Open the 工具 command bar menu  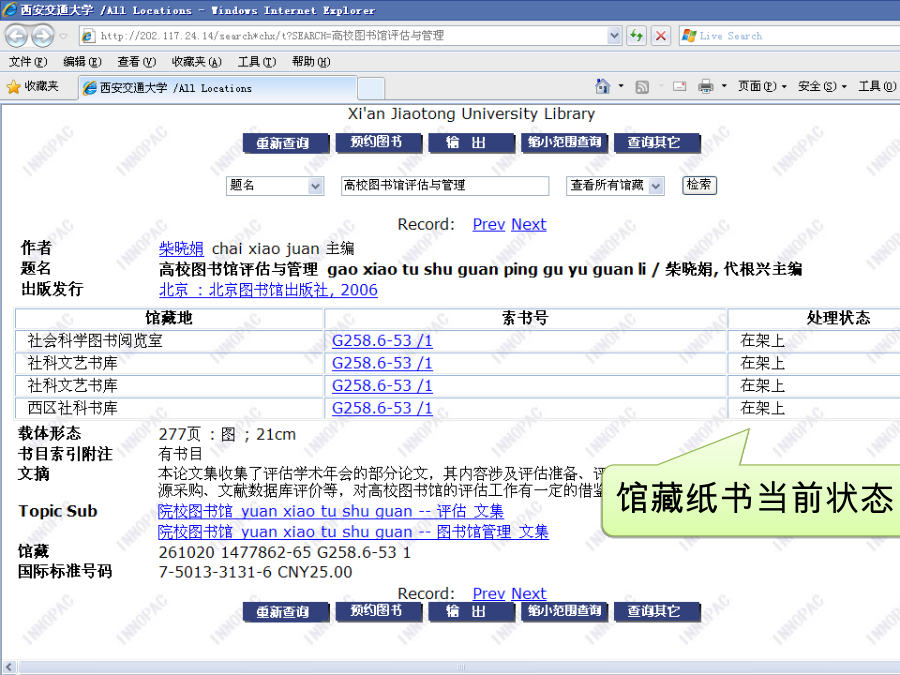tap(877, 86)
